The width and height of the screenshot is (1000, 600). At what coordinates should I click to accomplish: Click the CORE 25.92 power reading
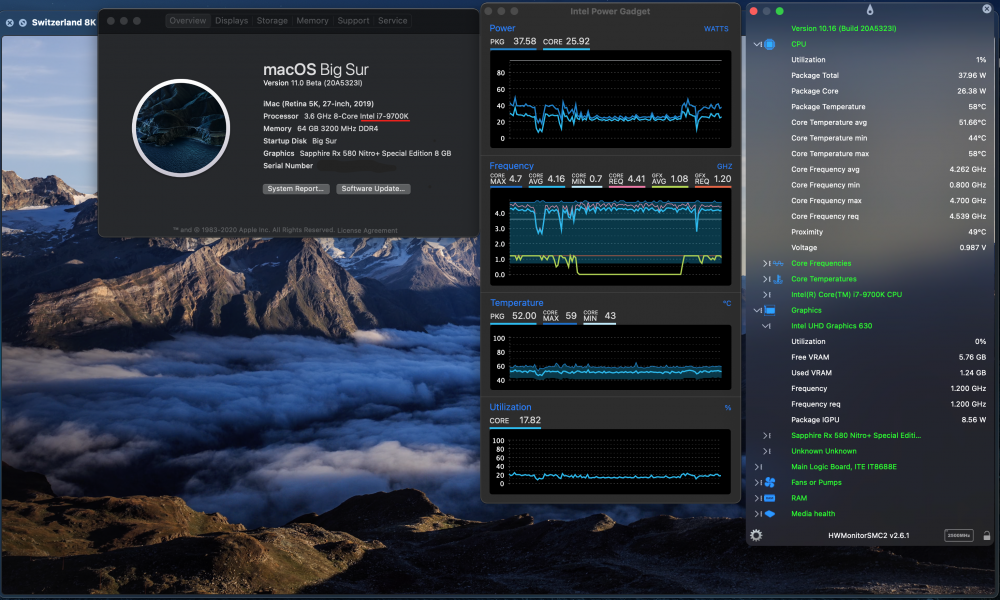pos(566,41)
